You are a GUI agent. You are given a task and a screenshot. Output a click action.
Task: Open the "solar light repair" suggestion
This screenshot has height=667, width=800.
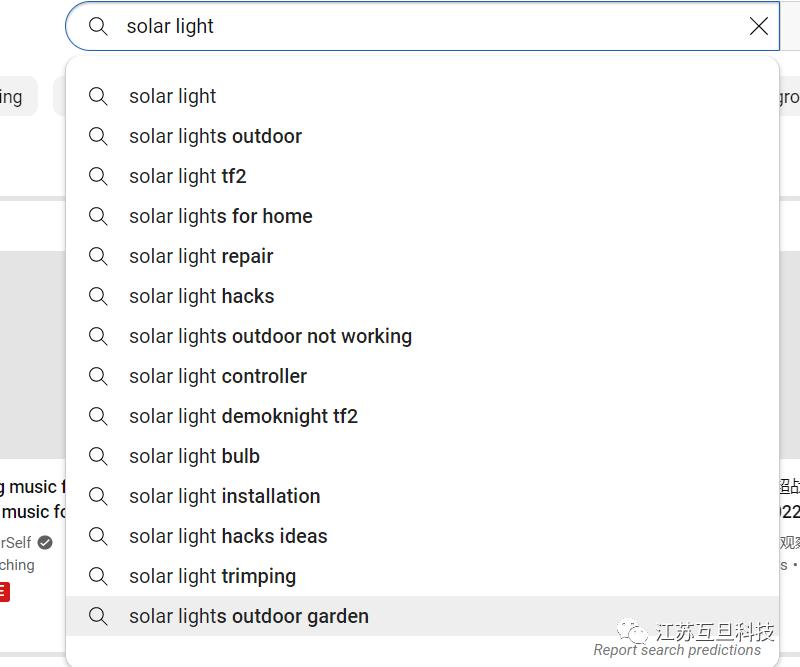[201, 256]
